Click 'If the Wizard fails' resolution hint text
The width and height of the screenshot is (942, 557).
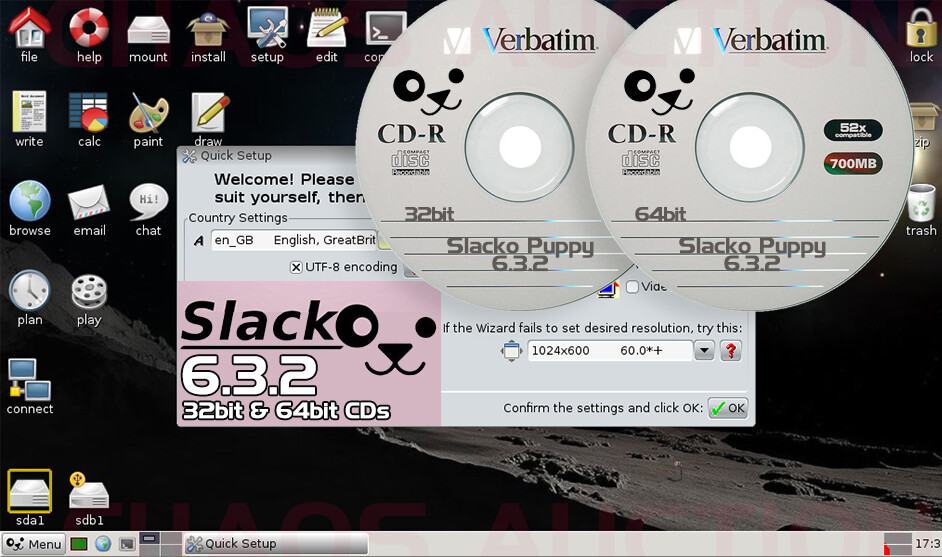pos(592,328)
